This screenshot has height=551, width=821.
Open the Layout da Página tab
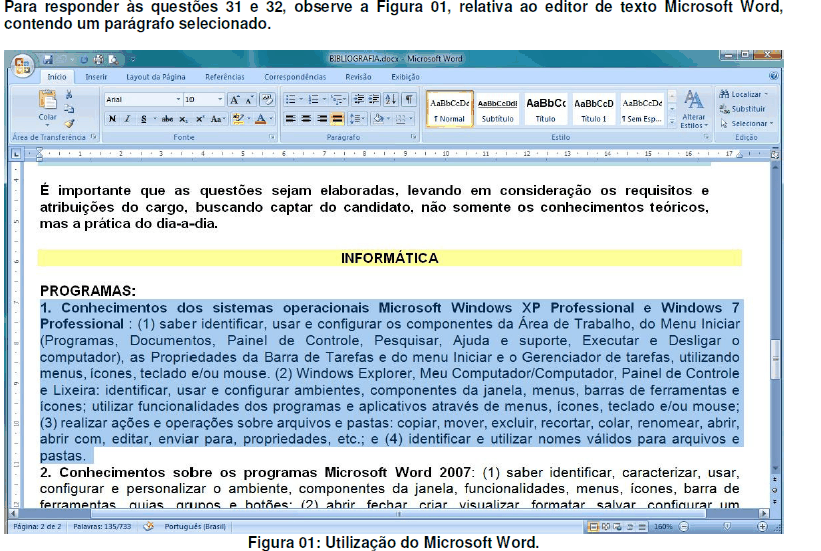156,77
